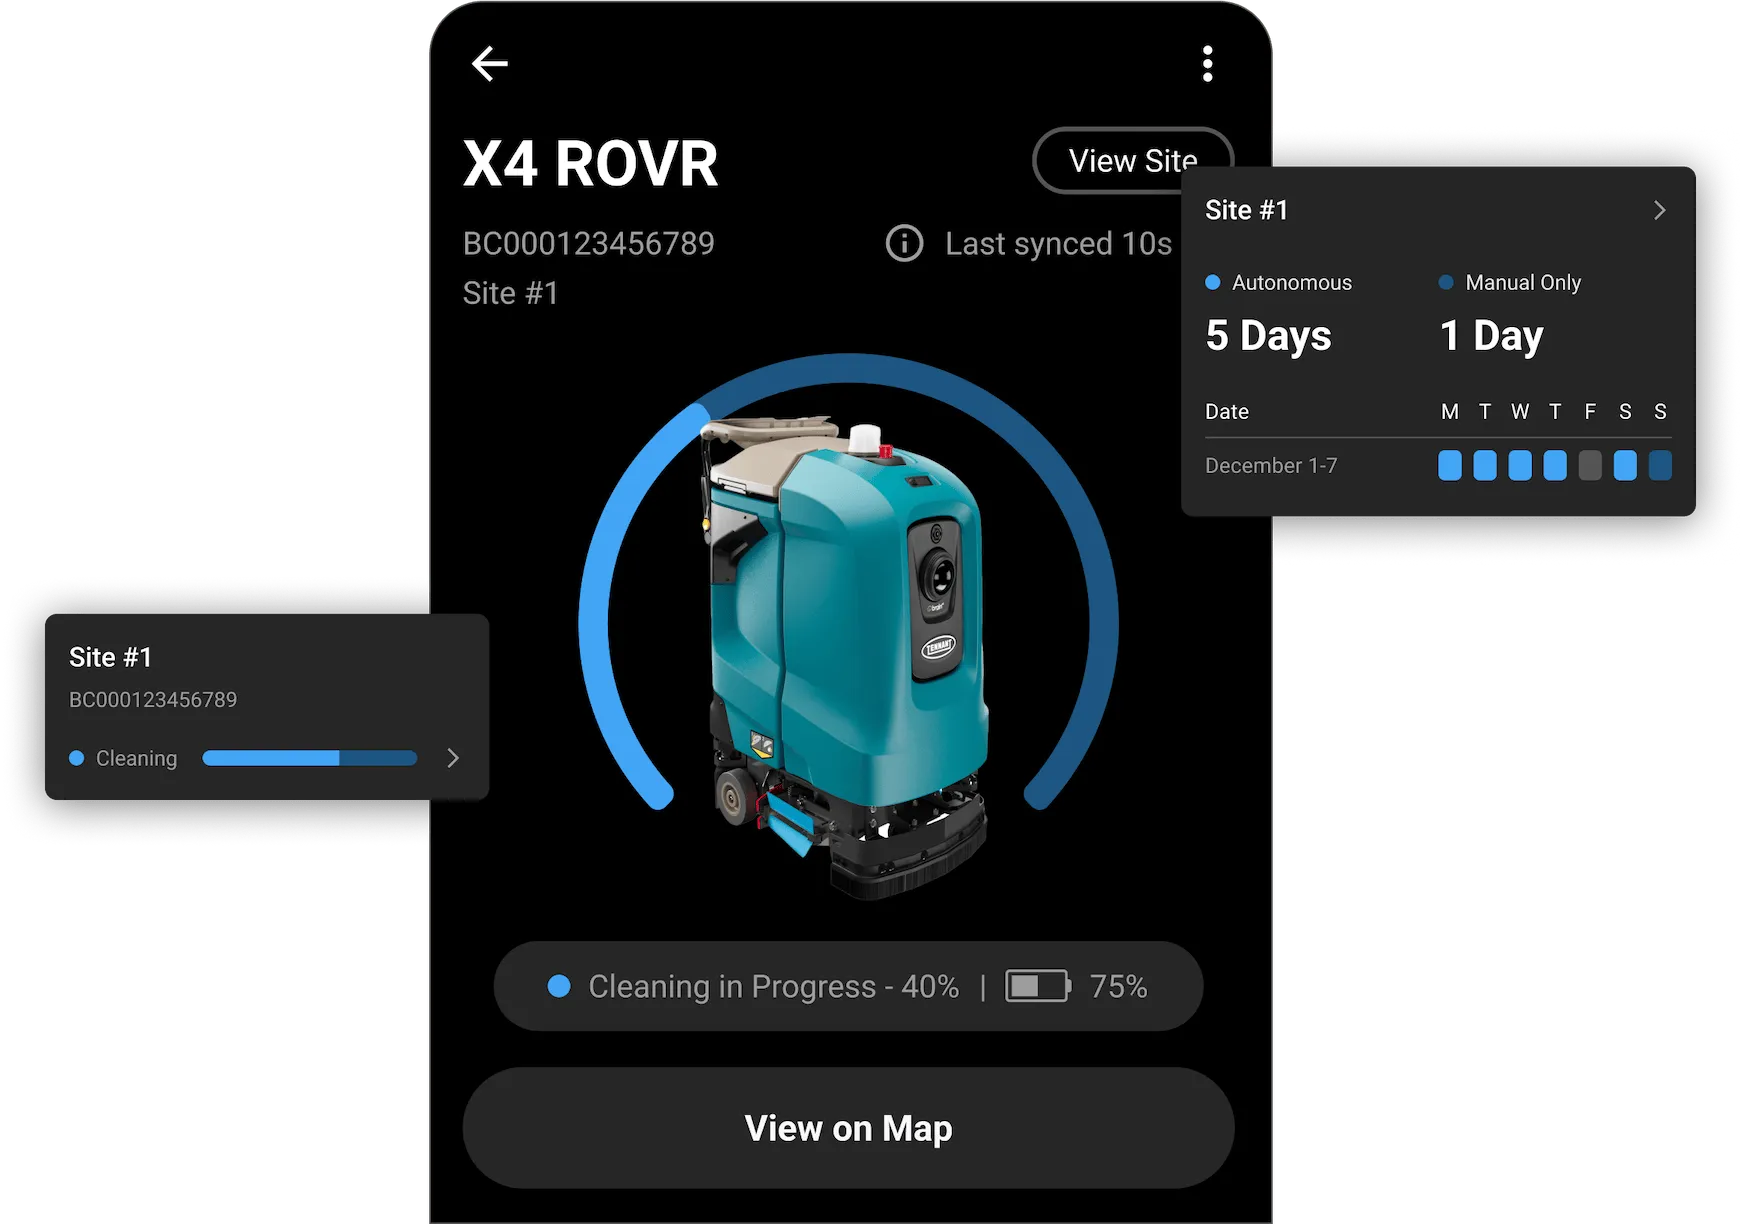The width and height of the screenshot is (1740, 1224).
Task: Click the back arrow icon
Action: click(490, 63)
